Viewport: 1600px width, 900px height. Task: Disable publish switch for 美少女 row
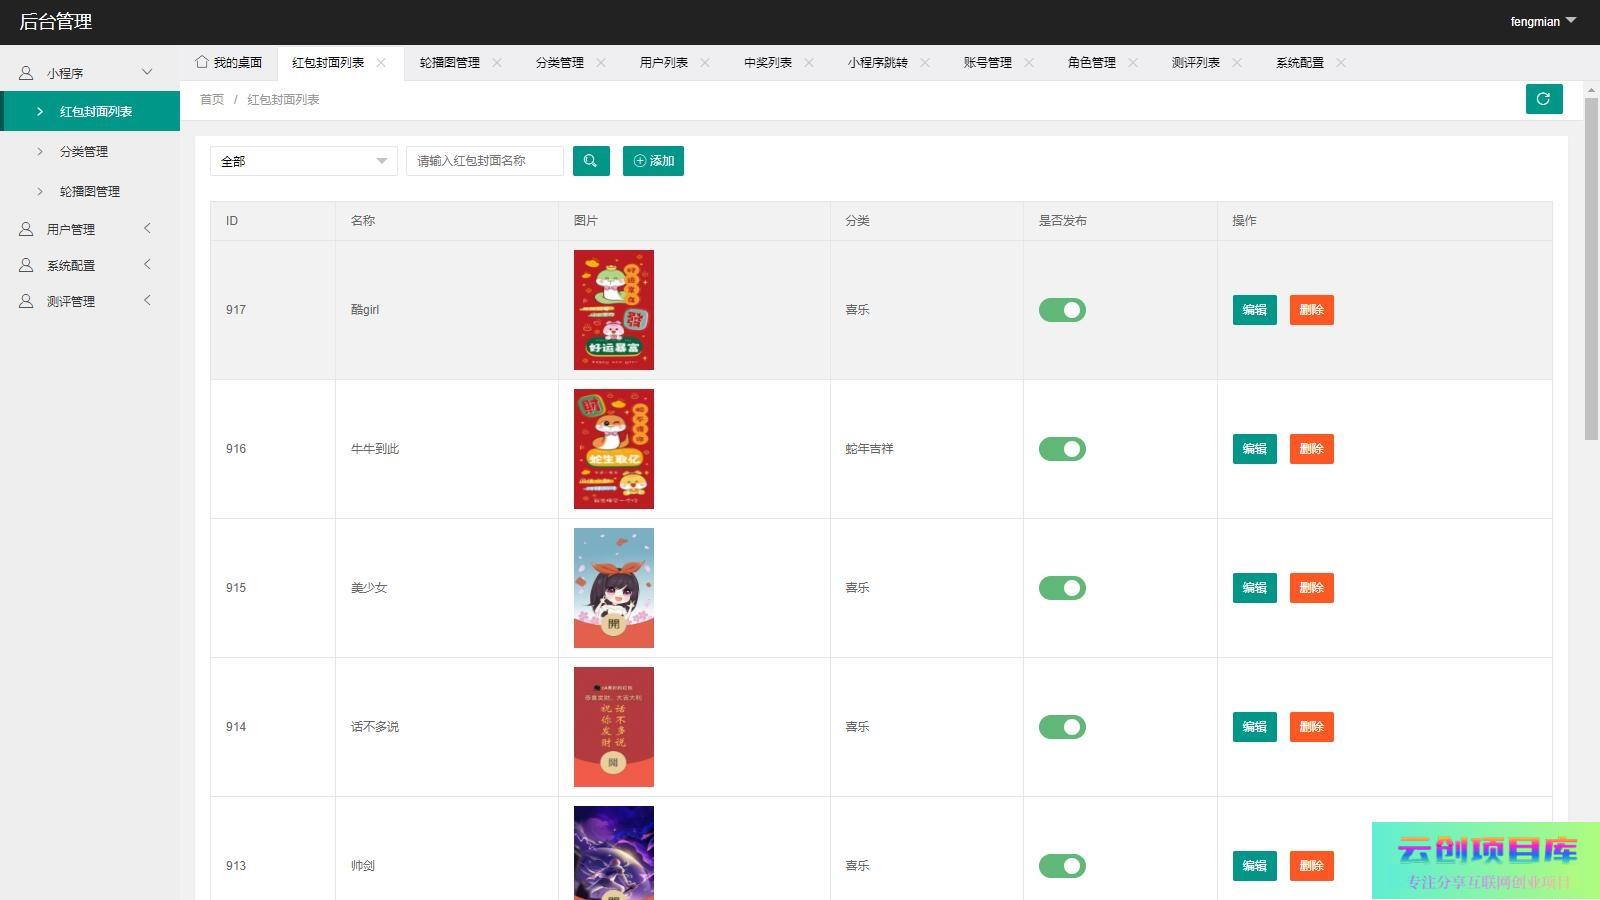tap(1062, 588)
